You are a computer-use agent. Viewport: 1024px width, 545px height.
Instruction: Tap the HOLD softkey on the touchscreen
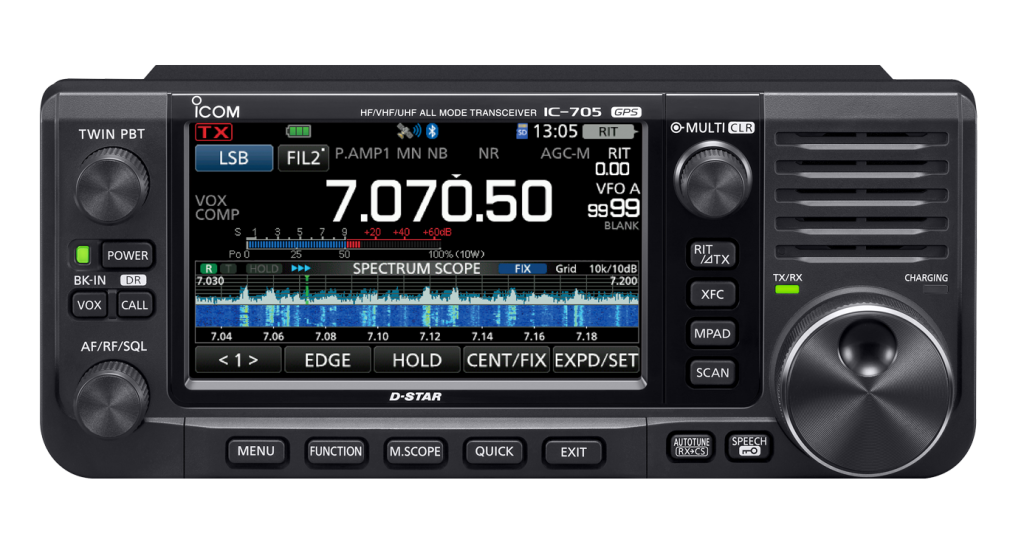[x=417, y=360]
